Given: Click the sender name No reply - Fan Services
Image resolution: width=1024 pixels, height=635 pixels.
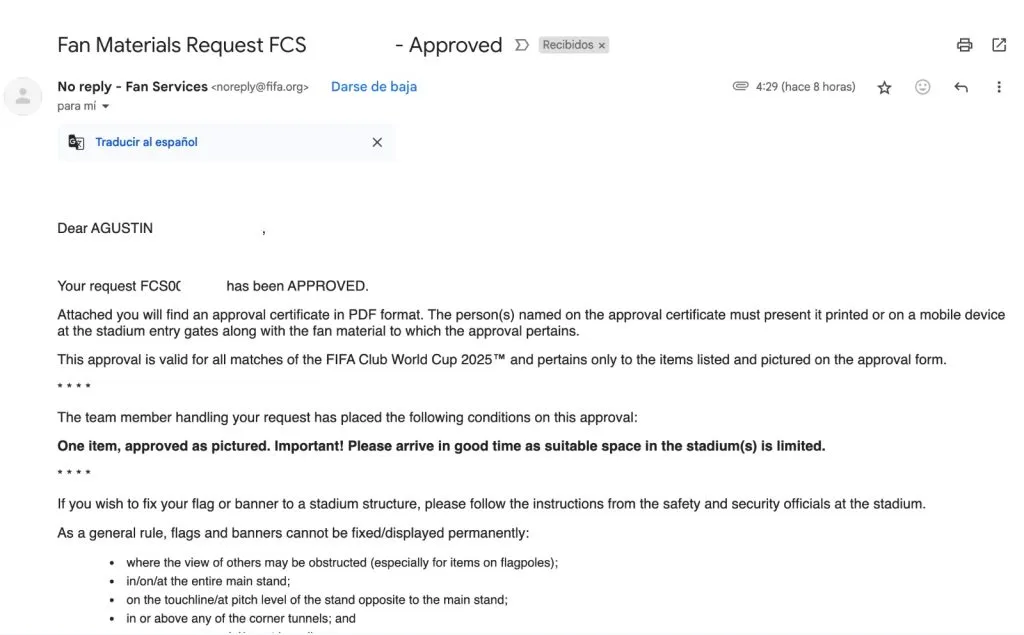Looking at the screenshot, I should [x=132, y=87].
